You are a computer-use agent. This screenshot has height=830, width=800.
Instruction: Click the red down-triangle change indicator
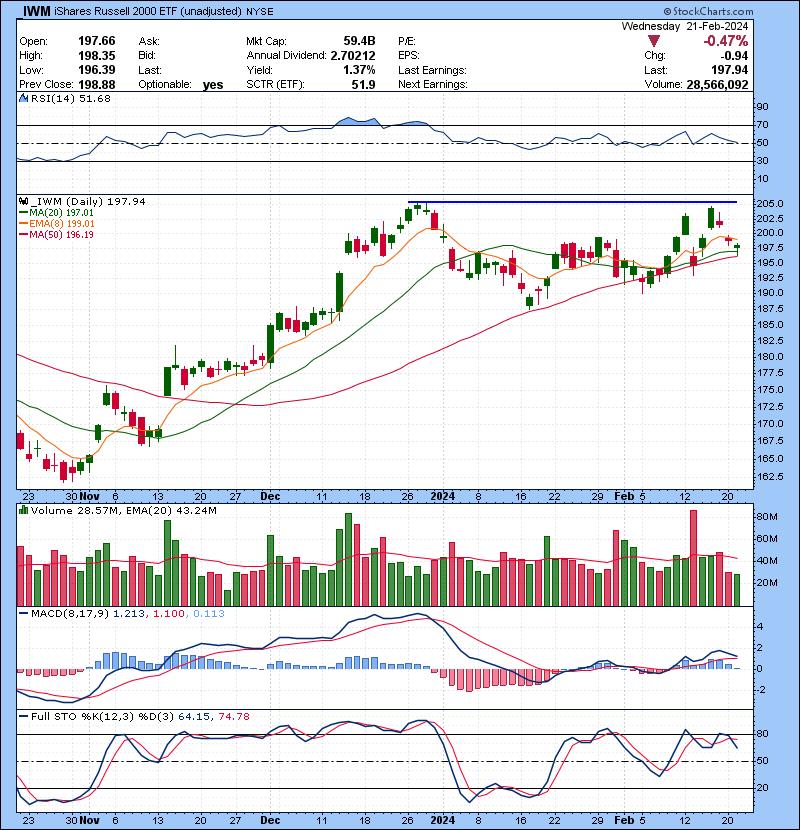click(654, 41)
